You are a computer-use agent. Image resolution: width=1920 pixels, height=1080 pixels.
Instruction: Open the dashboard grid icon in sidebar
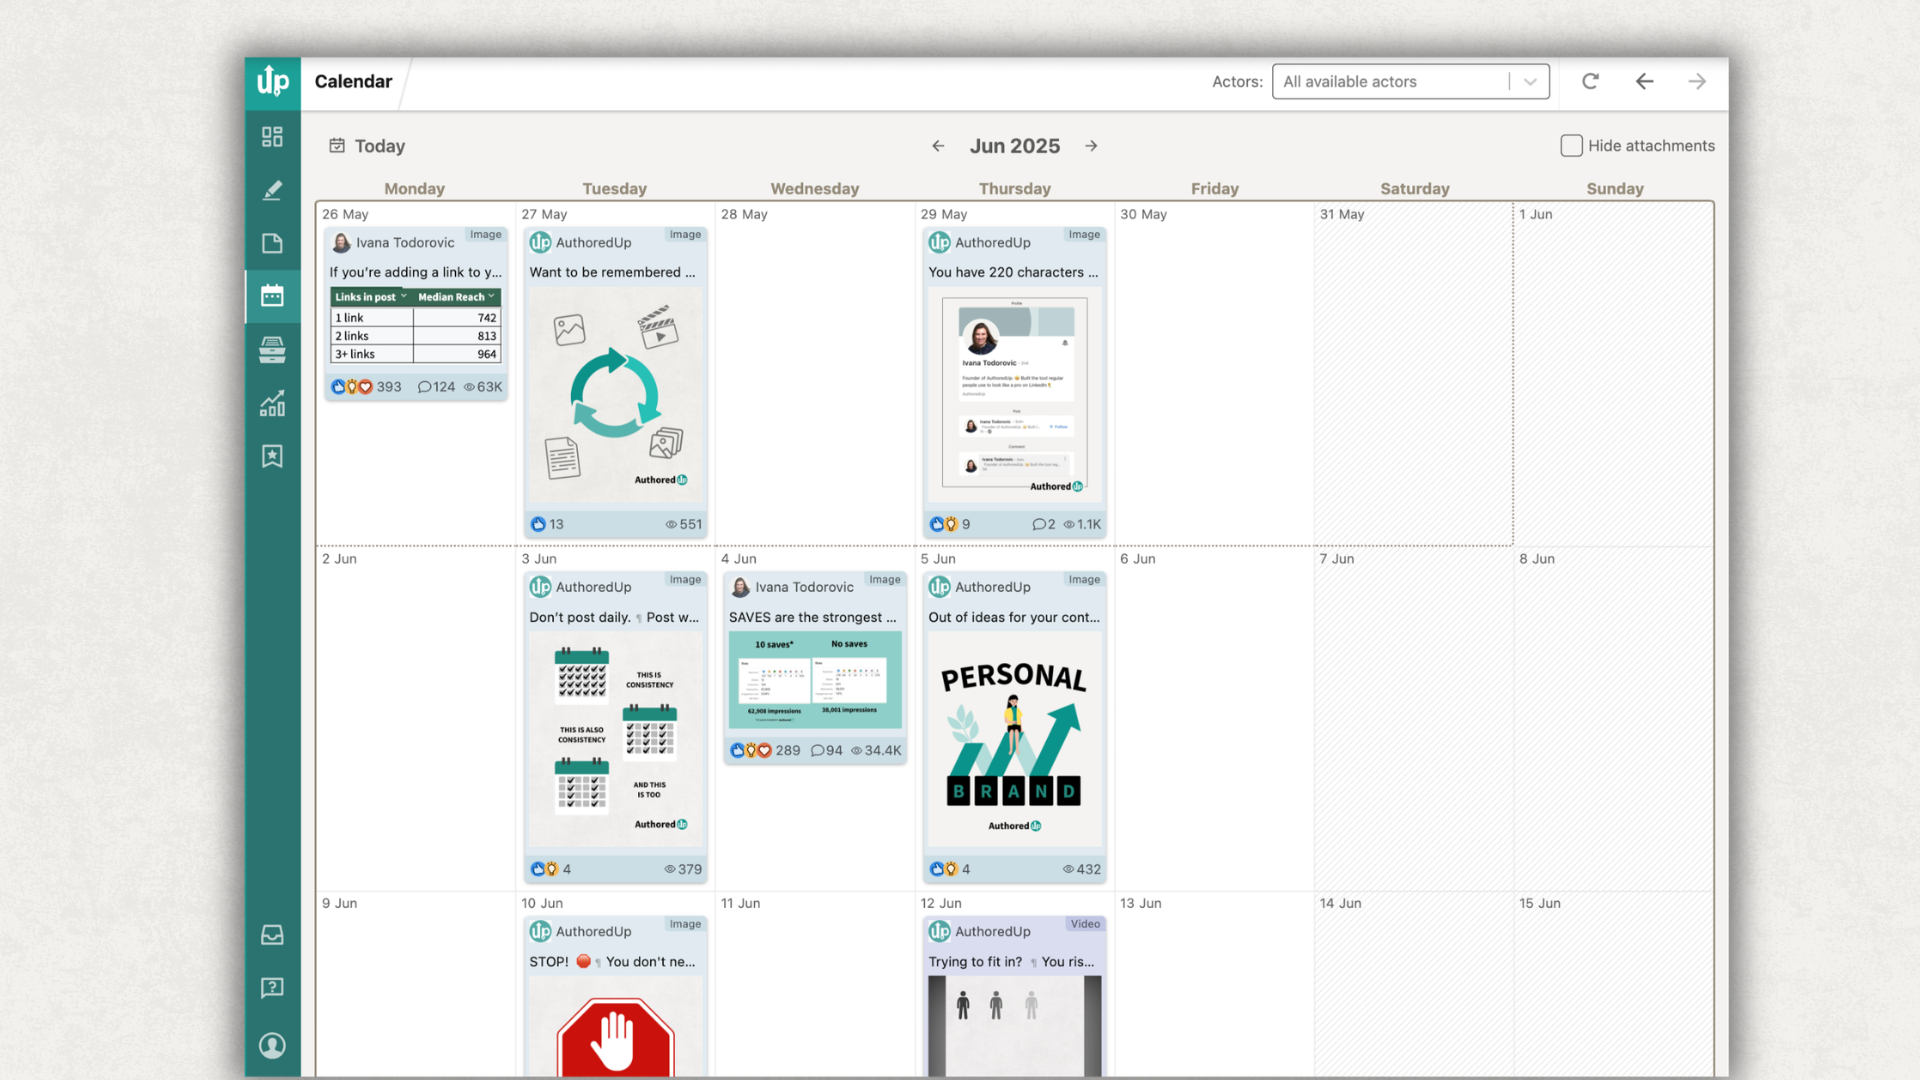[272, 137]
